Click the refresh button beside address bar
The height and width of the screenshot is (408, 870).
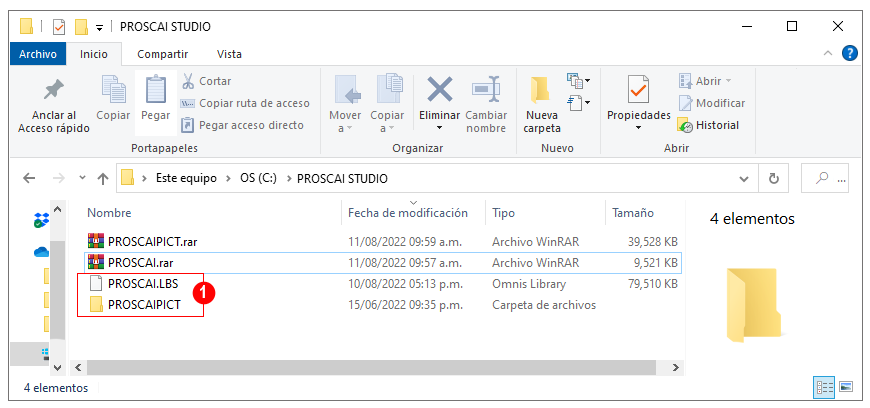tap(773, 179)
